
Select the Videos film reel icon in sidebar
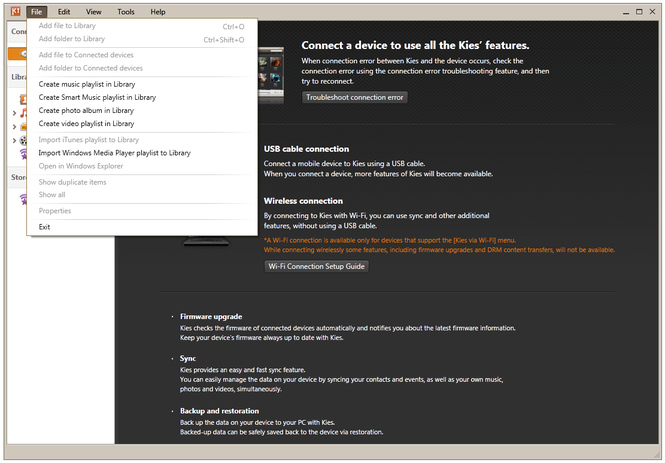(23, 140)
